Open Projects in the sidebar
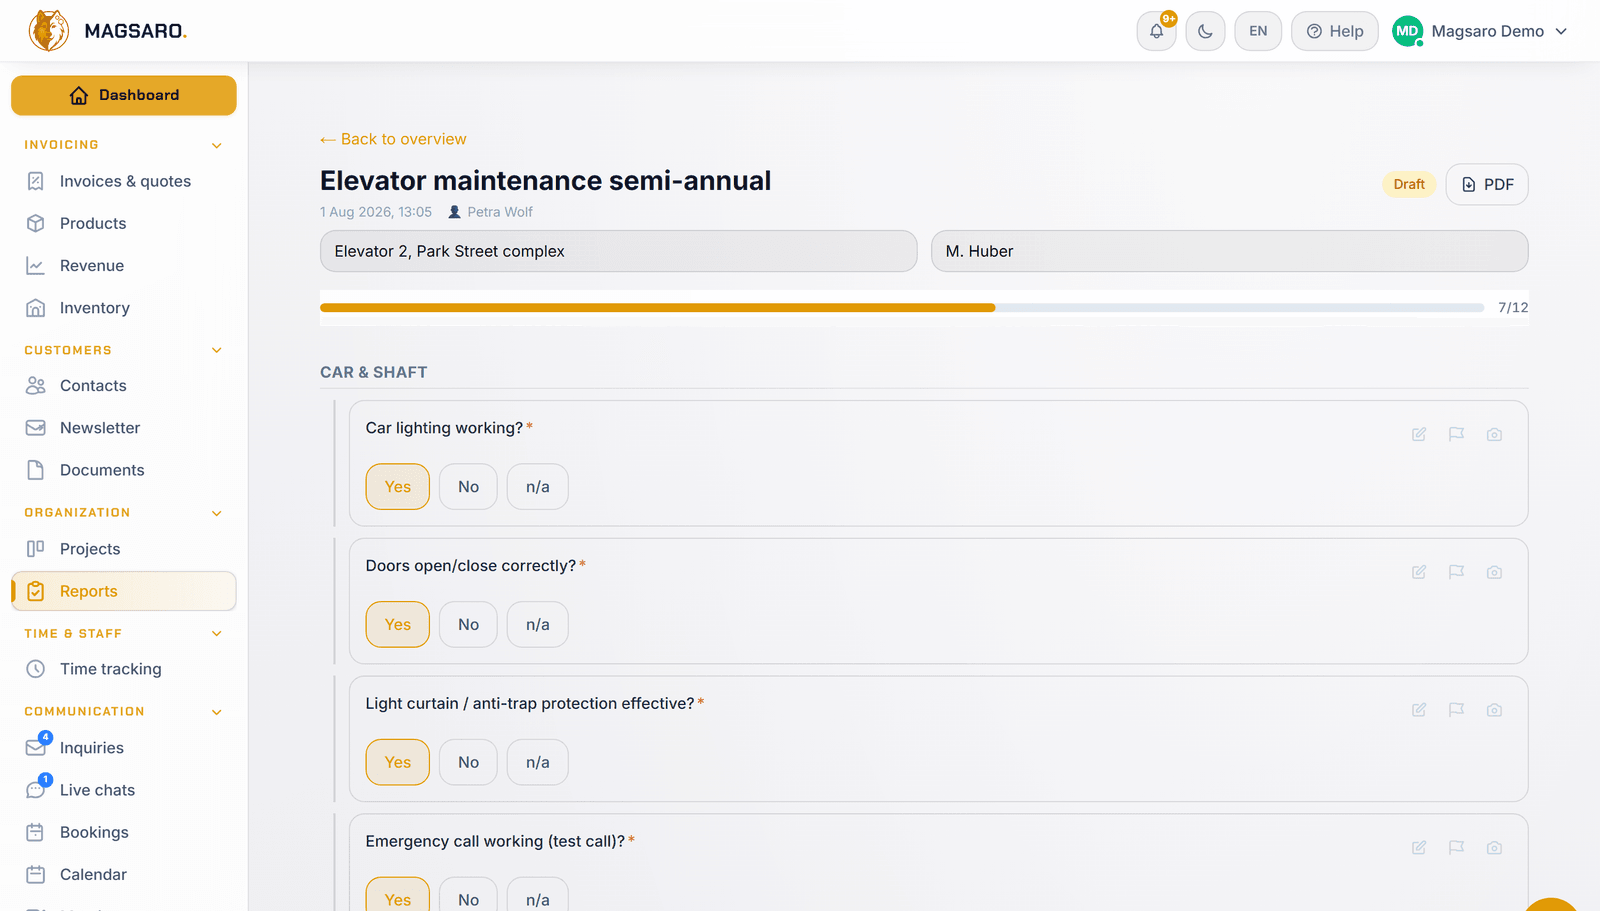 (124, 549)
